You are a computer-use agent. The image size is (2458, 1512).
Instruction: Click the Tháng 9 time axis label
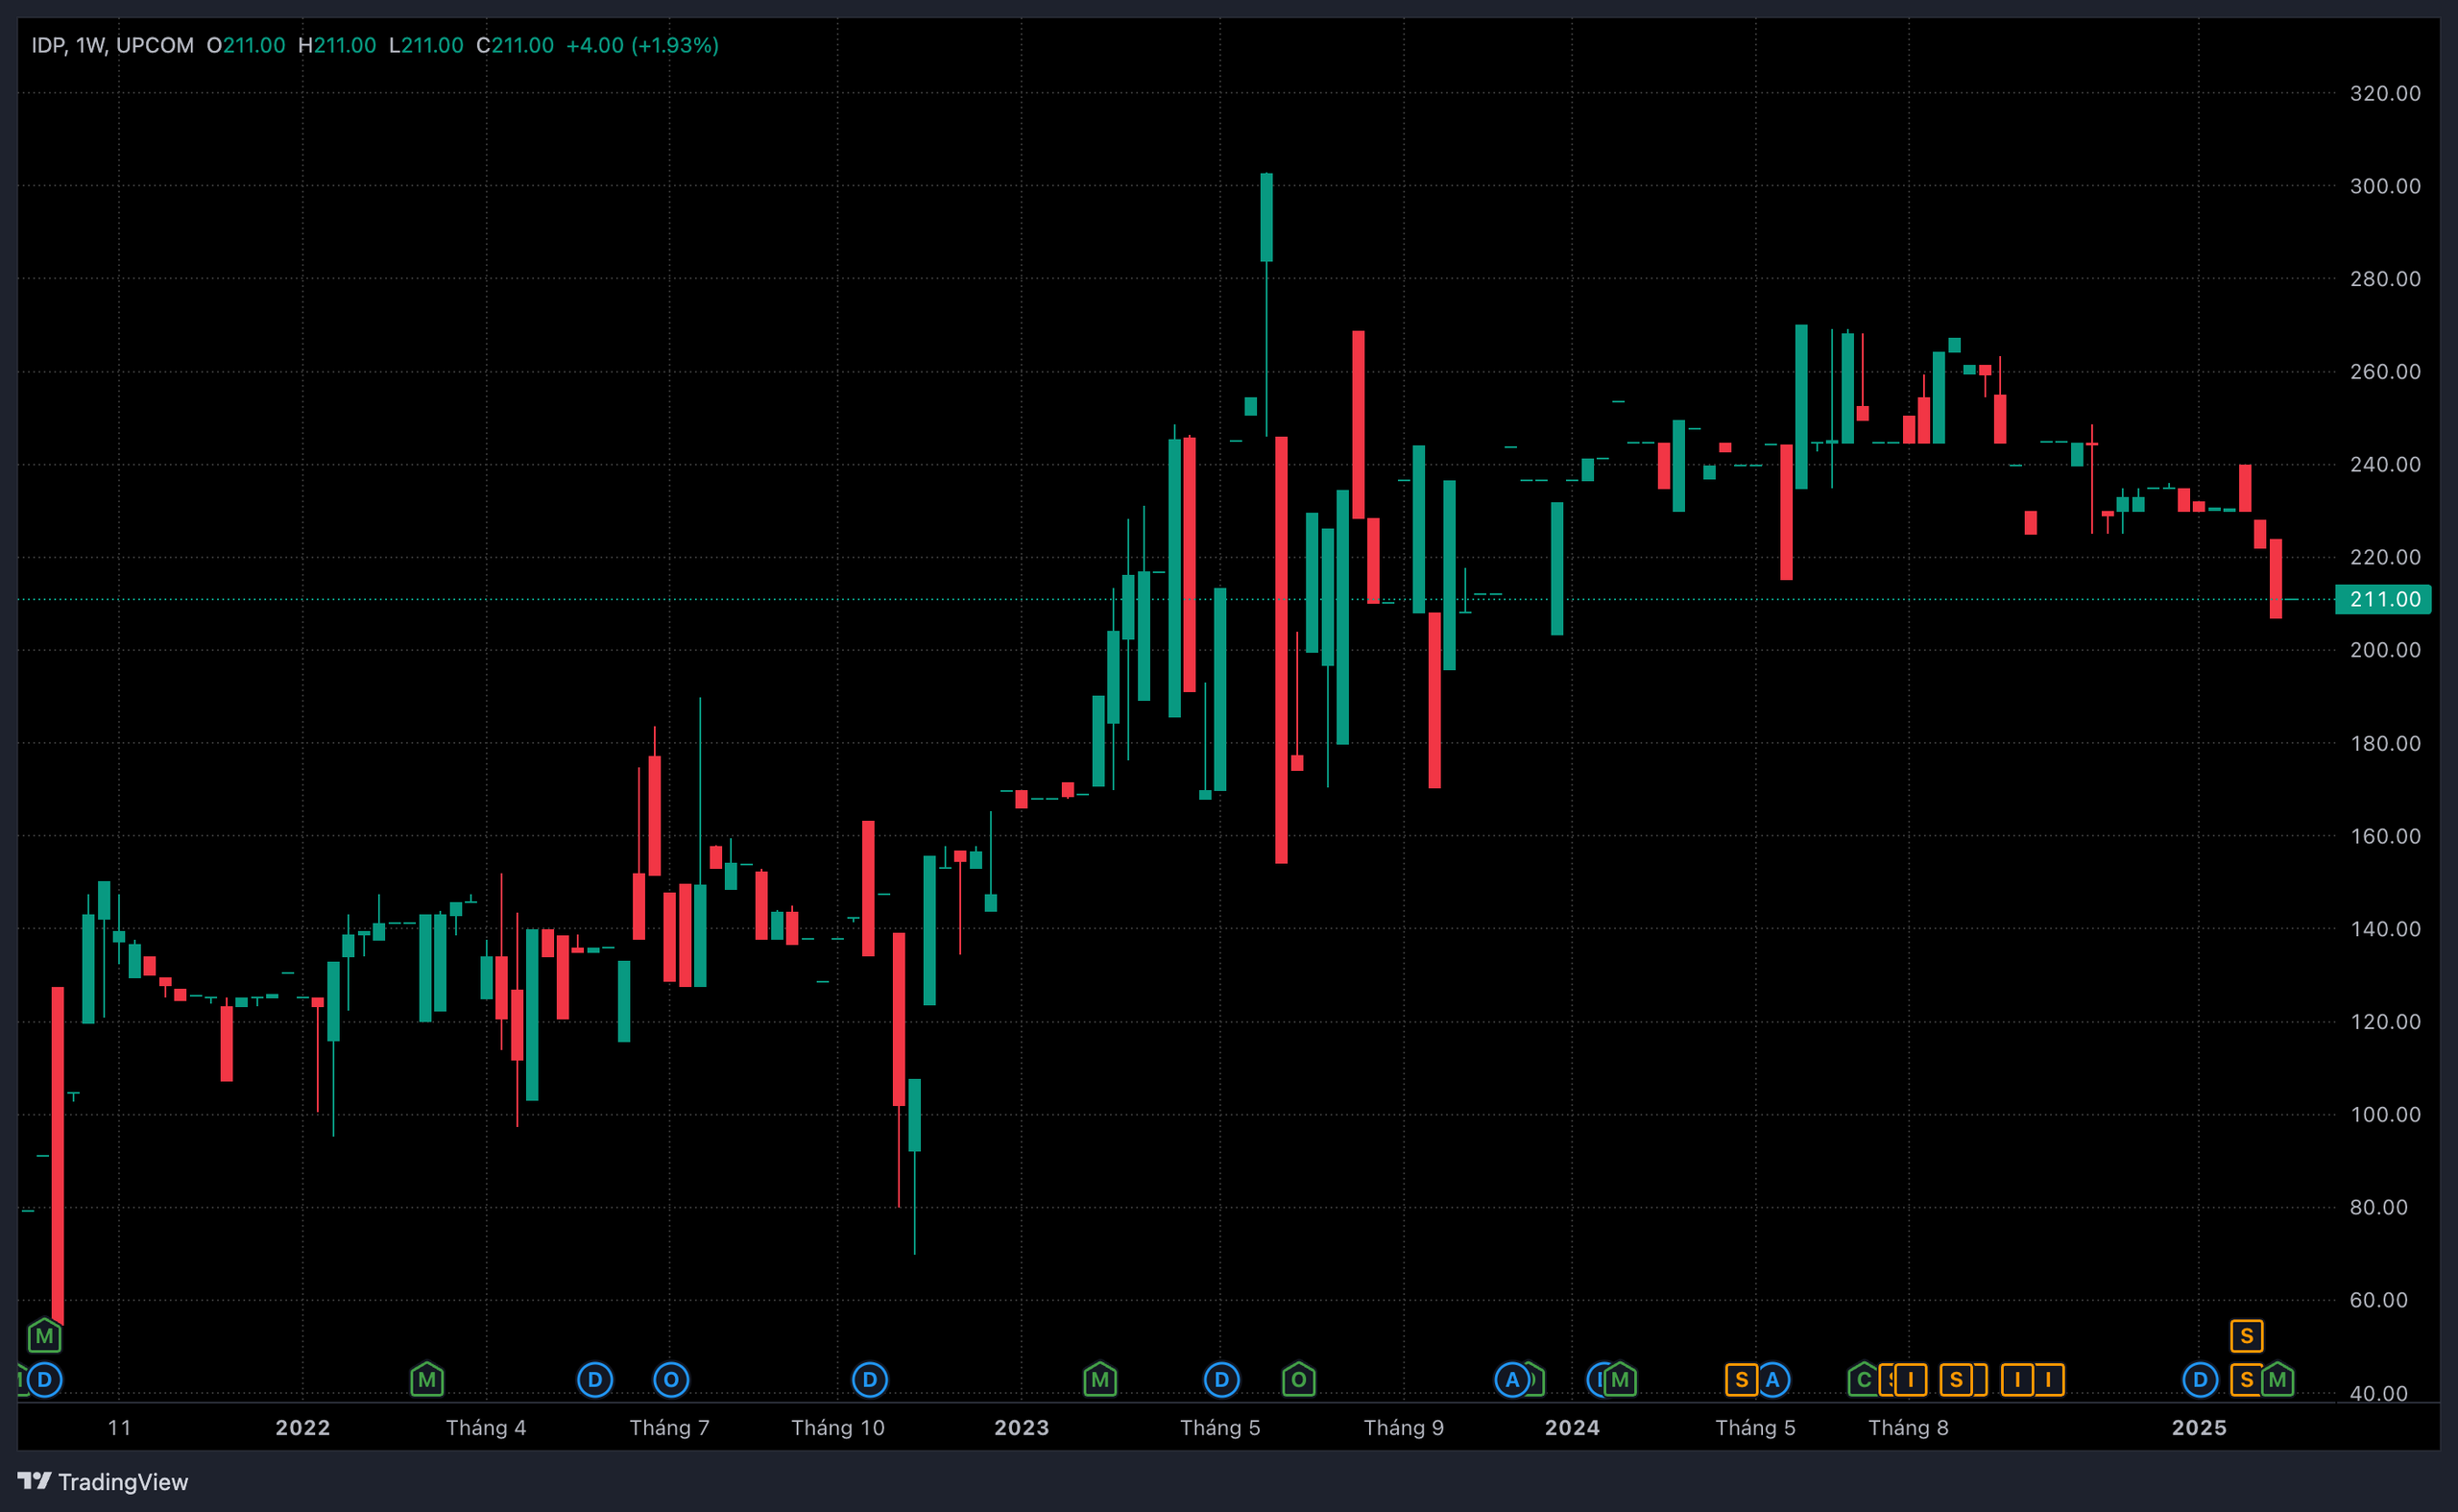click(1404, 1427)
